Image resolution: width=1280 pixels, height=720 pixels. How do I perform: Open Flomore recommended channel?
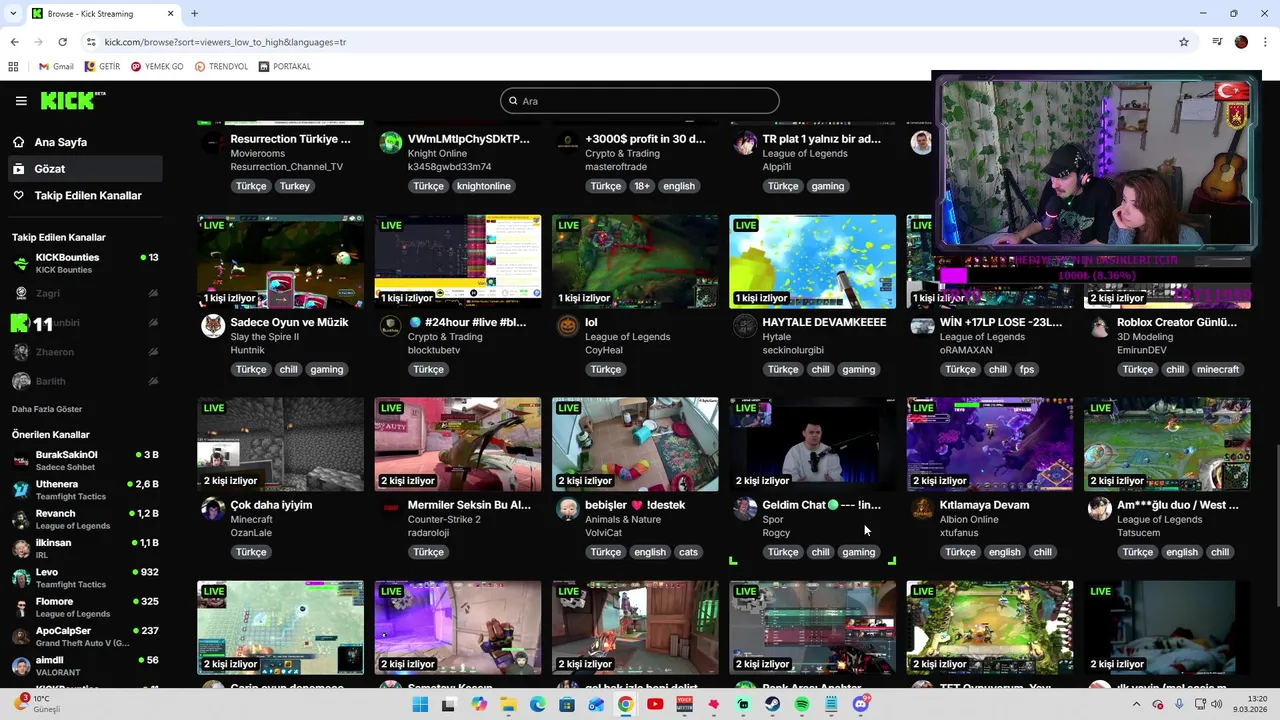(x=85, y=607)
